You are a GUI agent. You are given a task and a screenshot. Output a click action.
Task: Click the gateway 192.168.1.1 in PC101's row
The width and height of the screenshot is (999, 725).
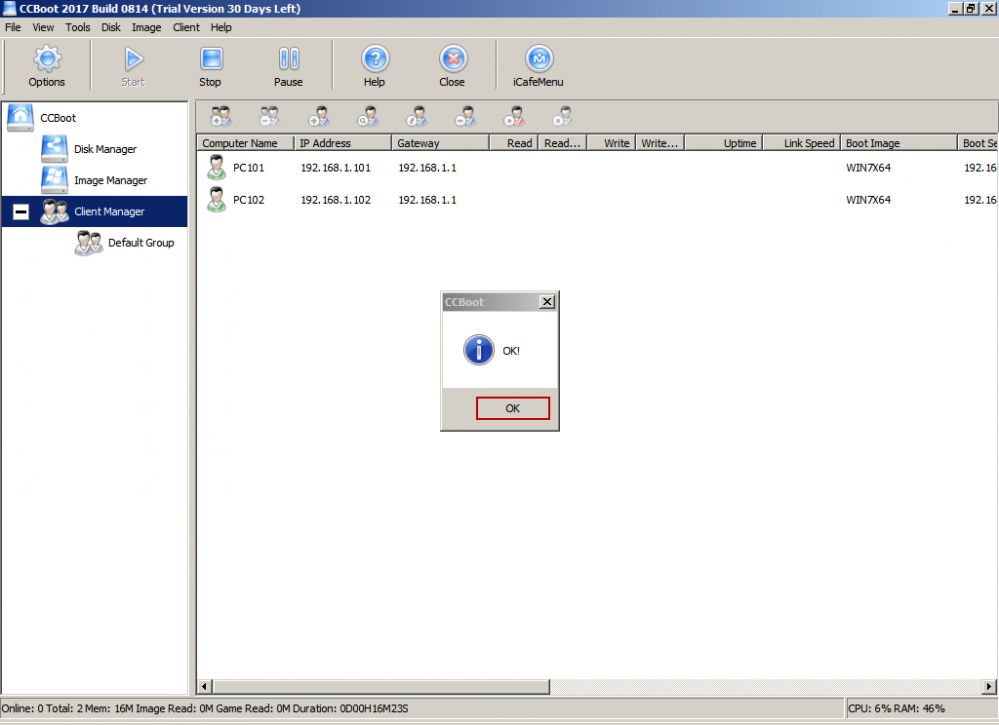tap(428, 168)
